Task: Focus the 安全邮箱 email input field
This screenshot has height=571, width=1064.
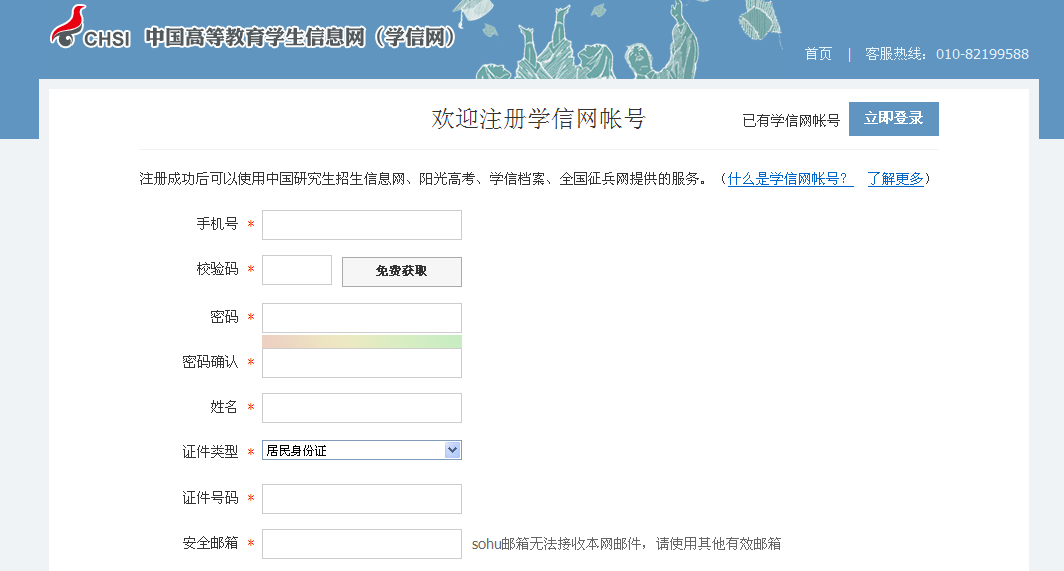Action: coord(361,544)
